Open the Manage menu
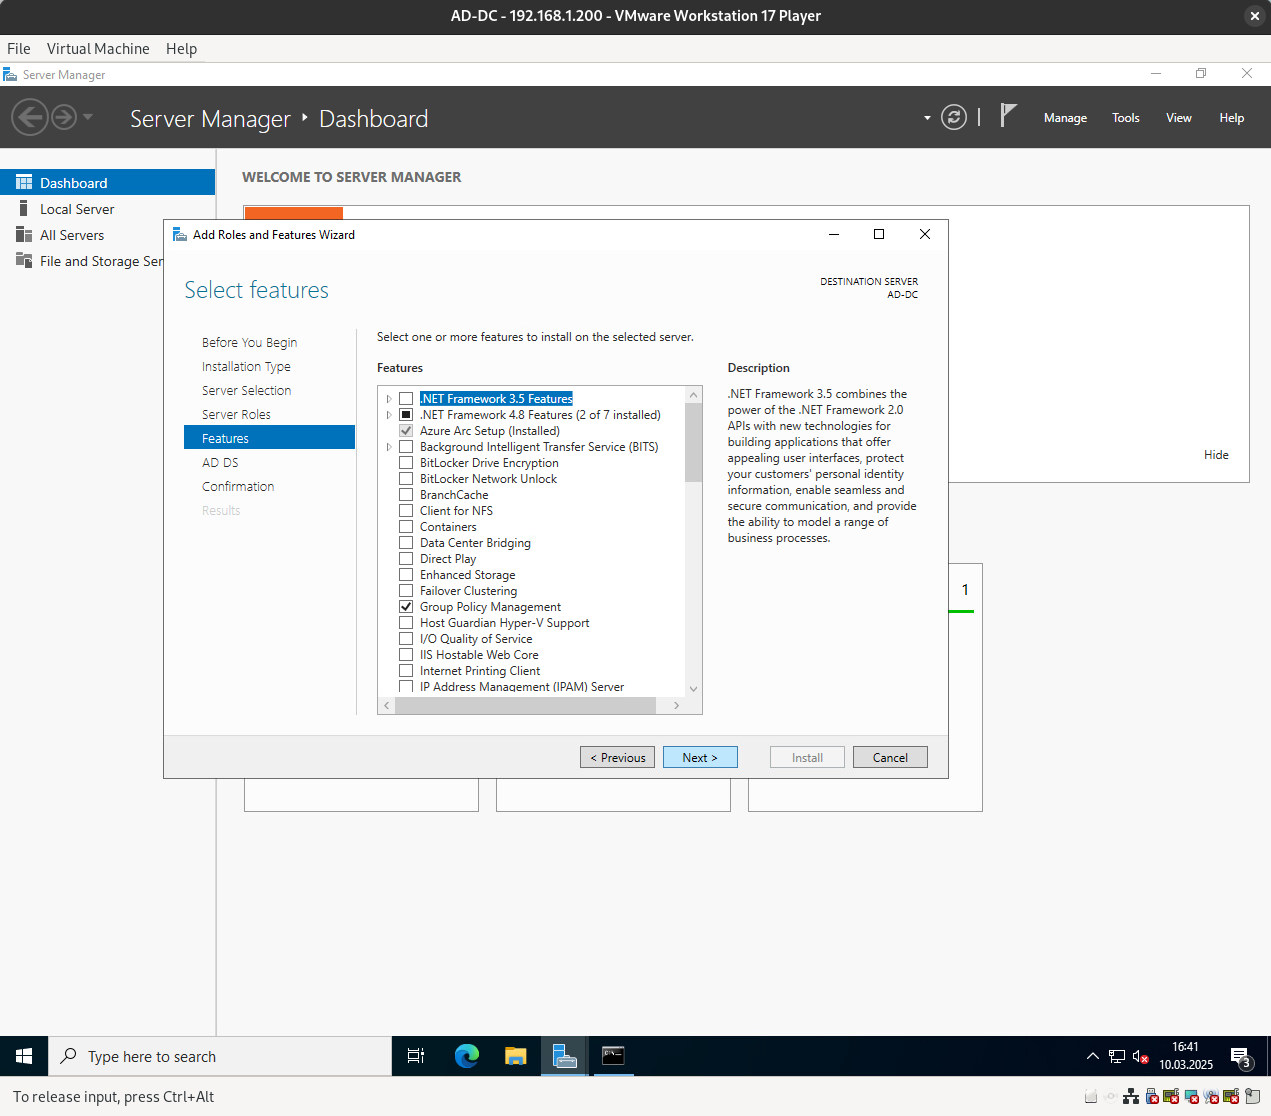The height and width of the screenshot is (1116, 1271). [x=1065, y=118]
